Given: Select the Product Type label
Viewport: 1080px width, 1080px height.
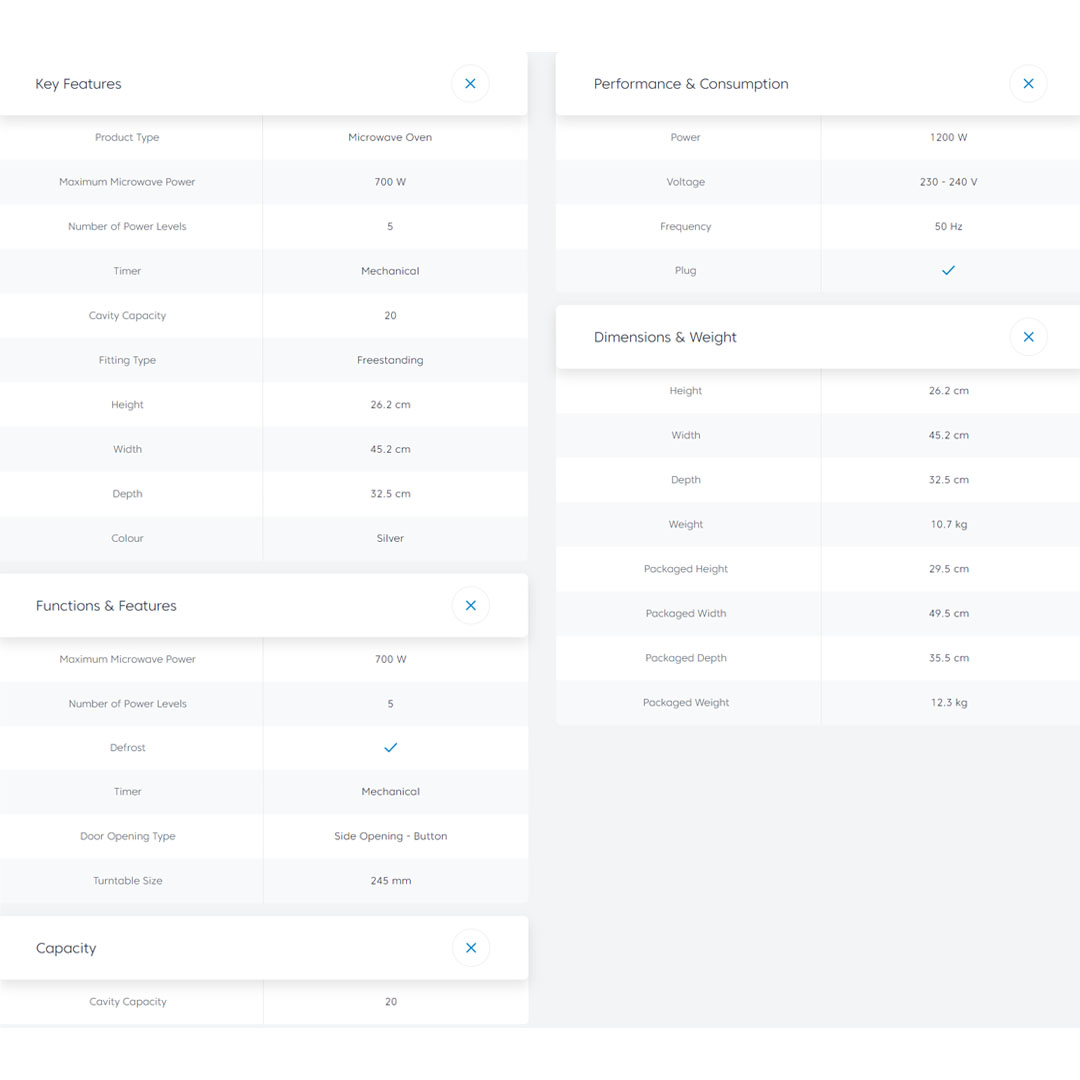Looking at the screenshot, I should click(x=127, y=137).
